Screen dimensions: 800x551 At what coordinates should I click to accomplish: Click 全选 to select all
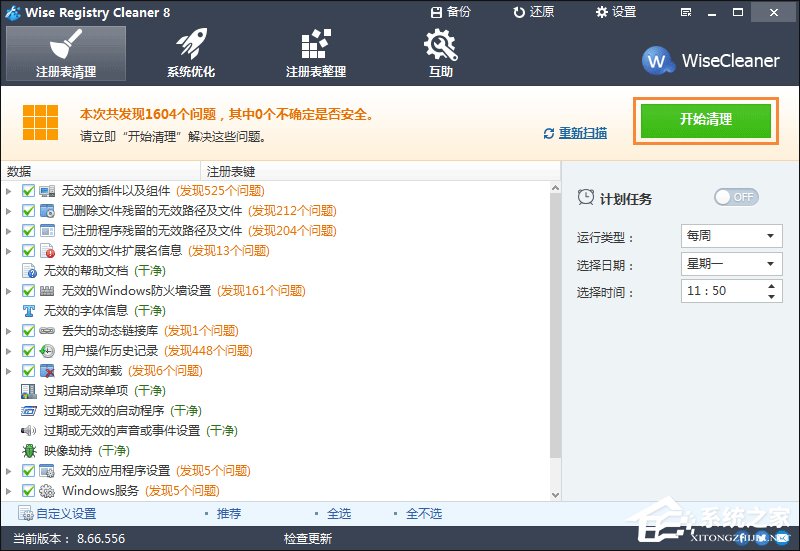click(339, 513)
